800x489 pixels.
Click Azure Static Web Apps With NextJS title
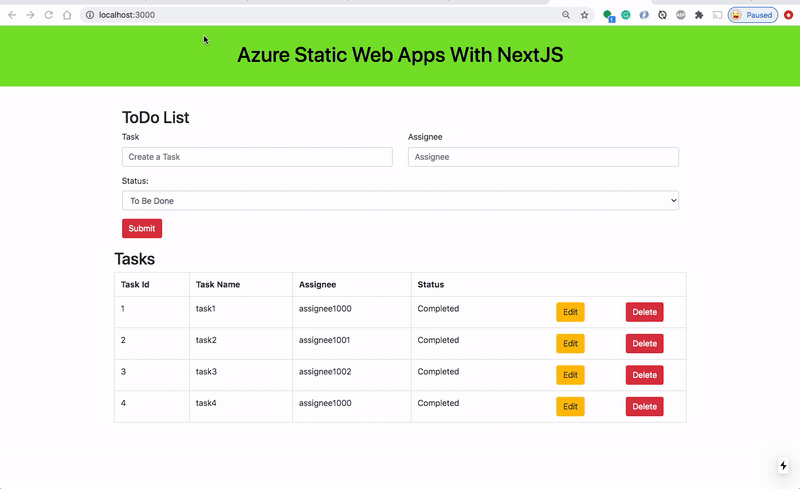(x=400, y=55)
